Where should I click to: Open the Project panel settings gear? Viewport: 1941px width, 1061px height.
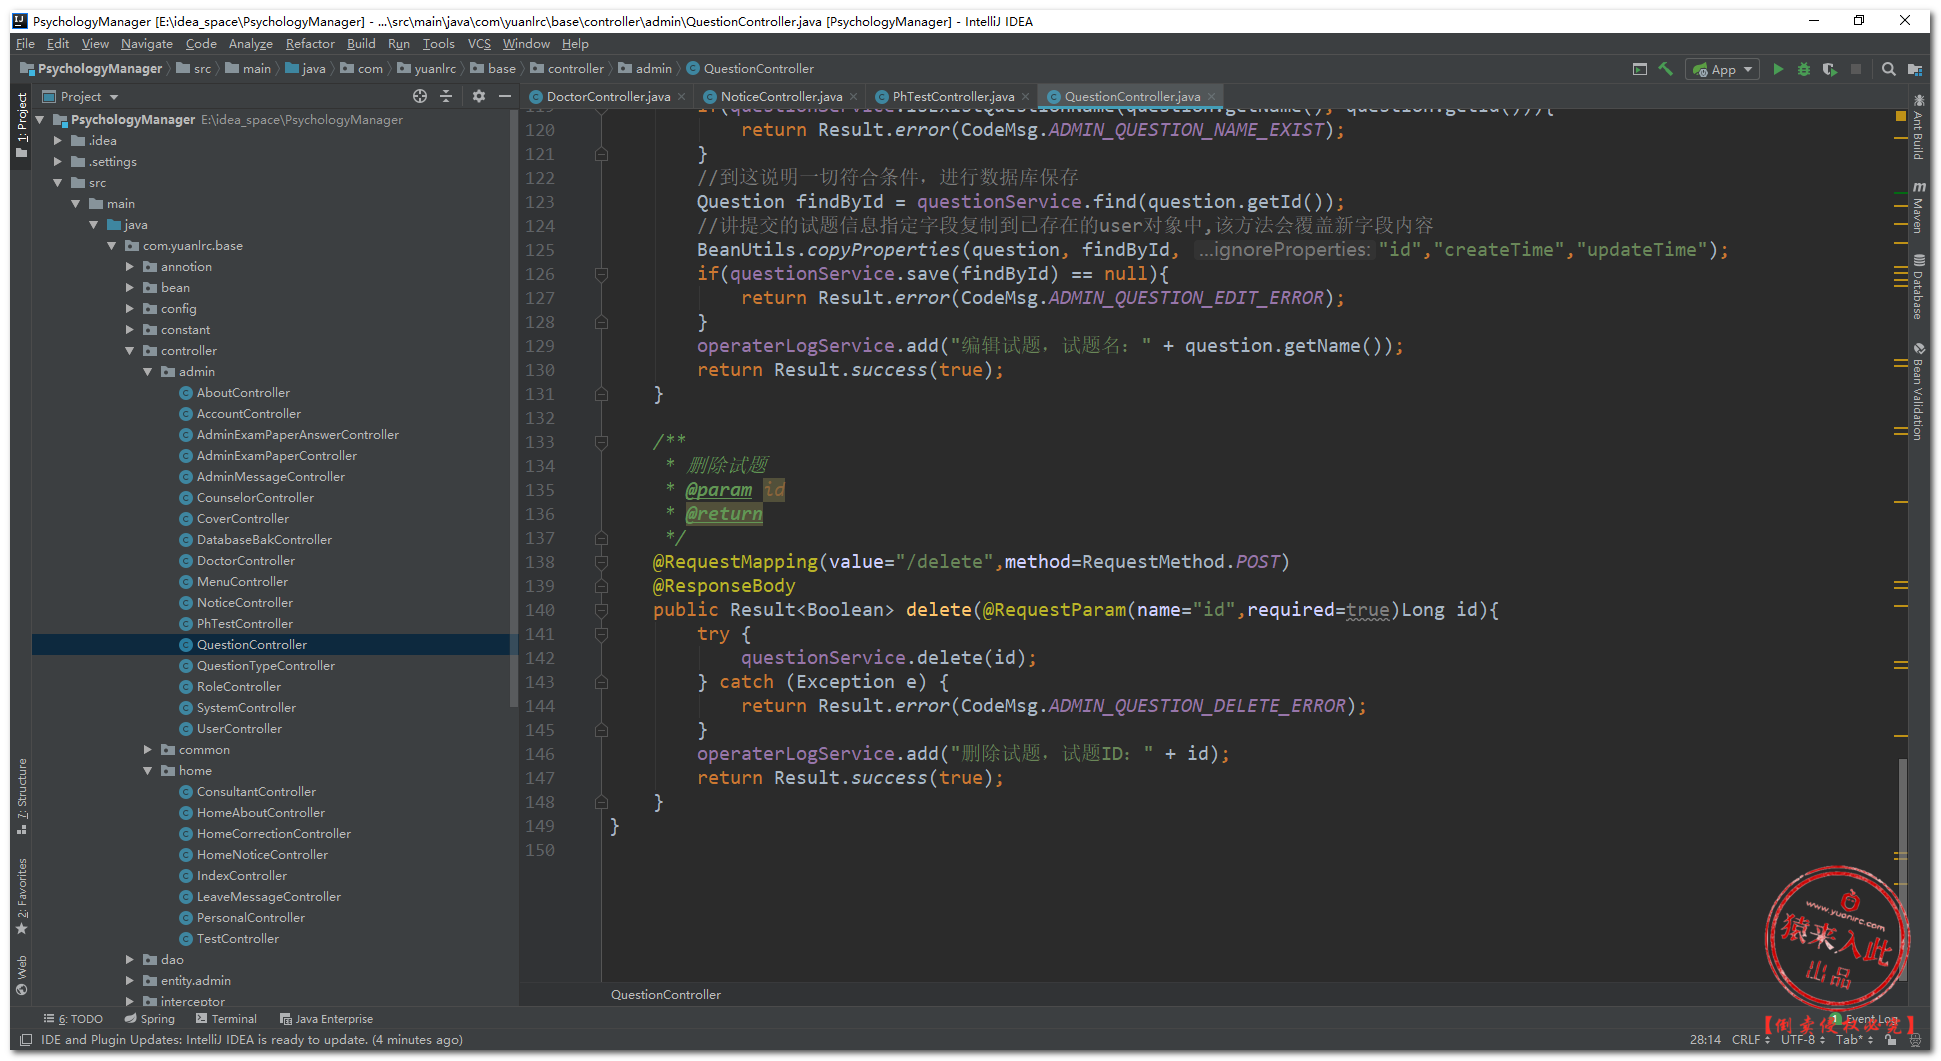point(478,96)
